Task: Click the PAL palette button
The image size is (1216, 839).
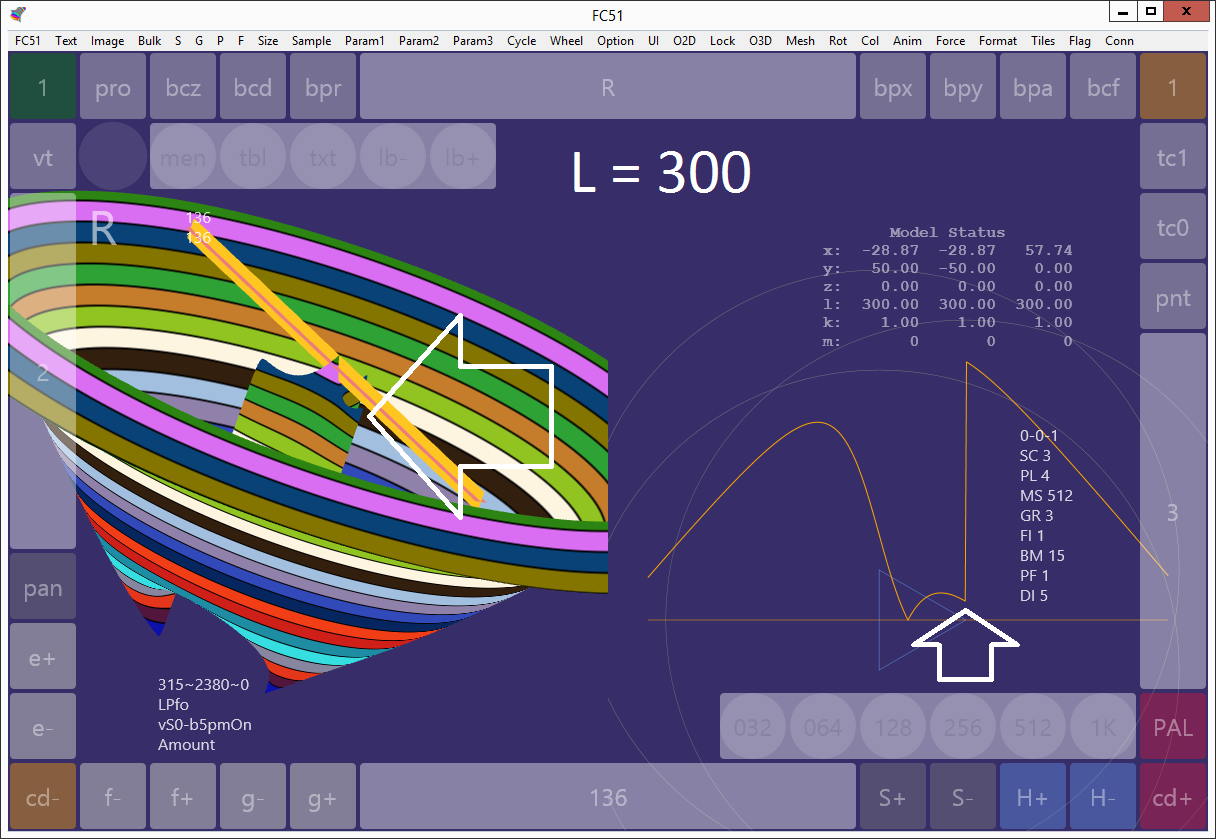Action: (1173, 727)
